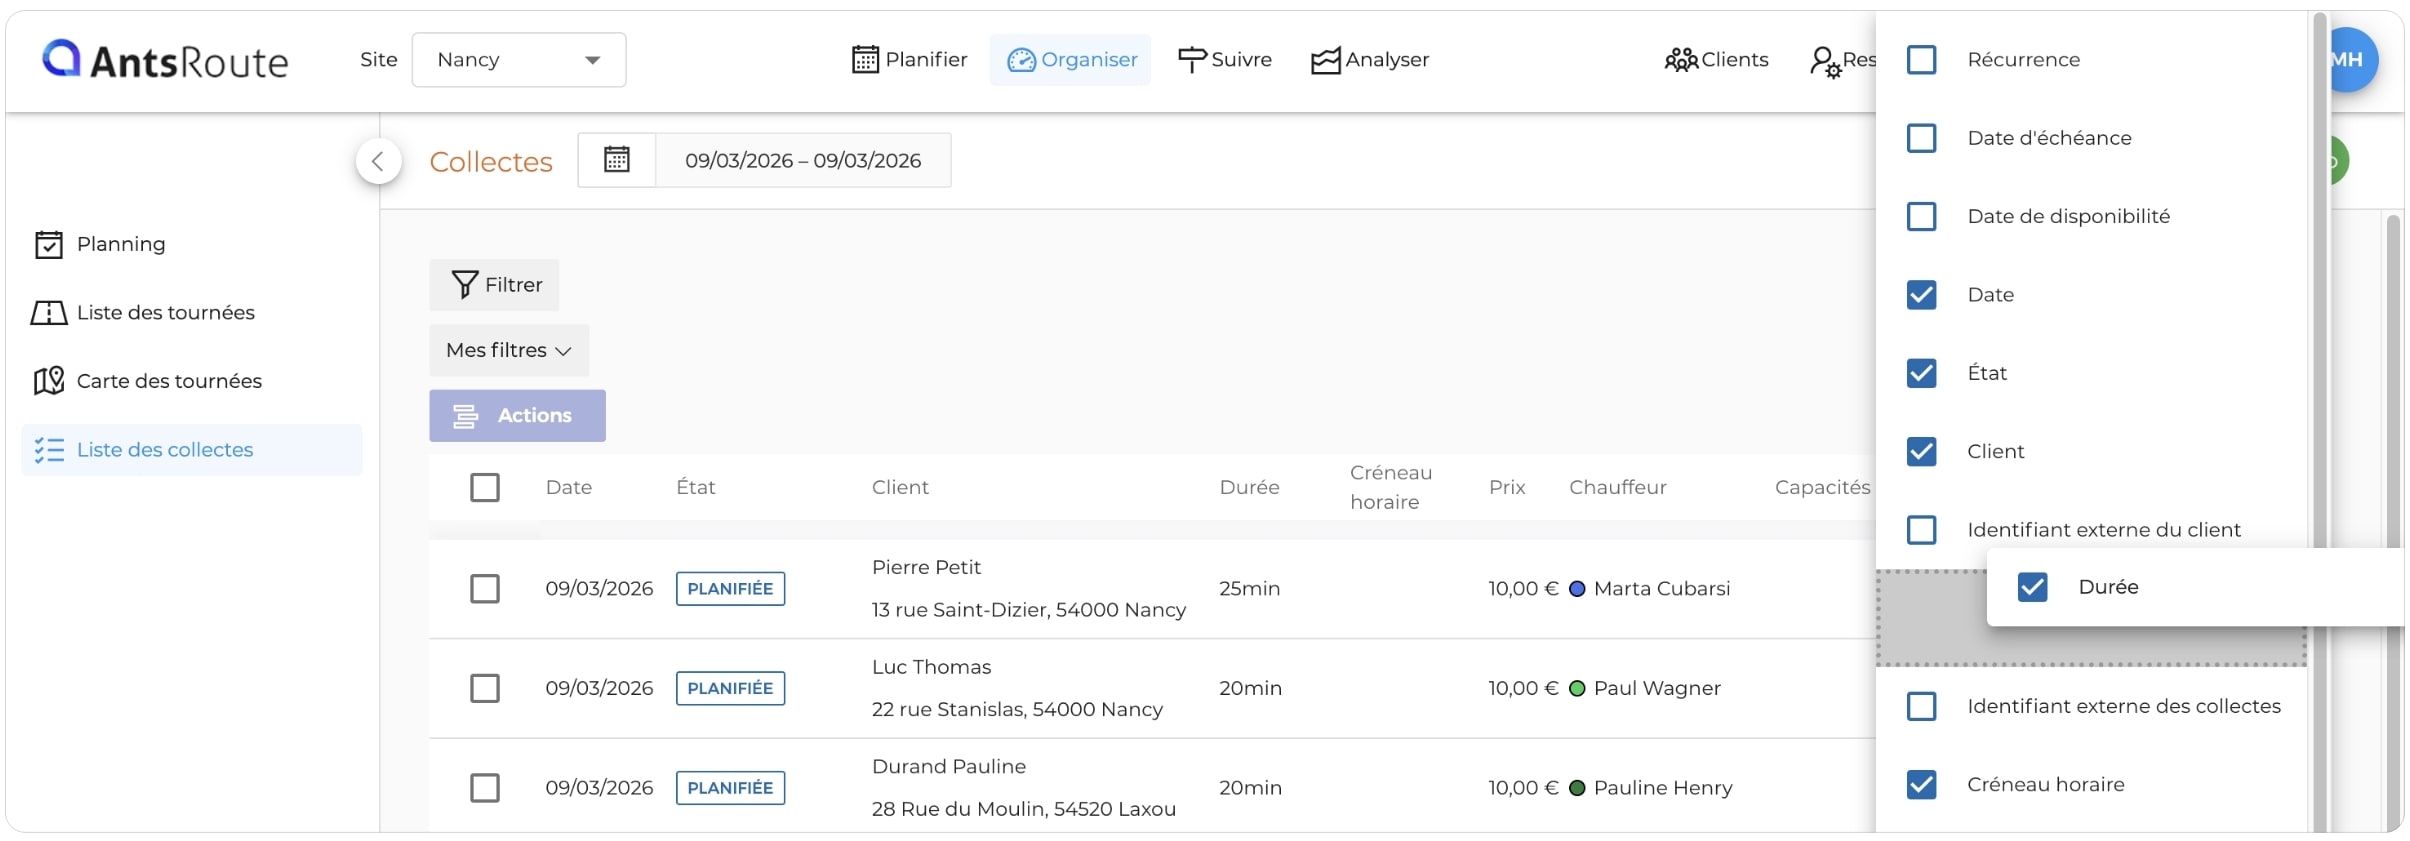
Task: Uncheck the Client column checkbox
Action: click(1921, 451)
